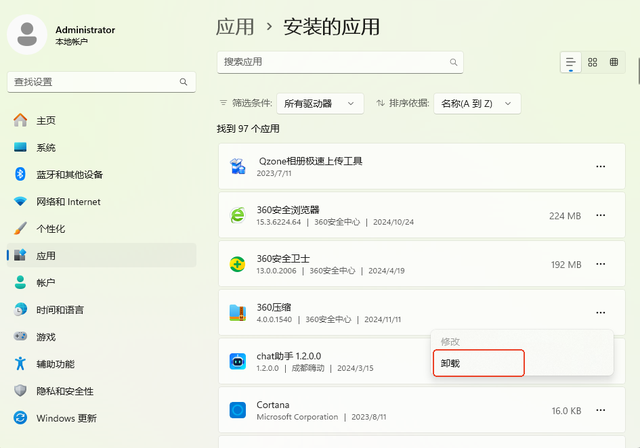Click the 应用 apps sidebar icon

pos(20,255)
